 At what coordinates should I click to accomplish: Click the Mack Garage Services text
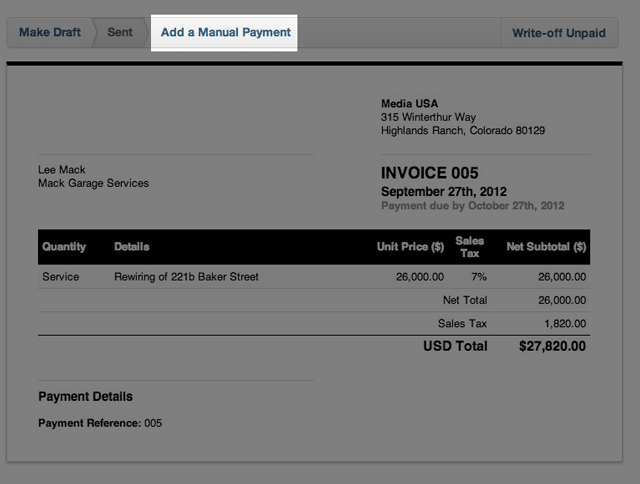tap(93, 183)
